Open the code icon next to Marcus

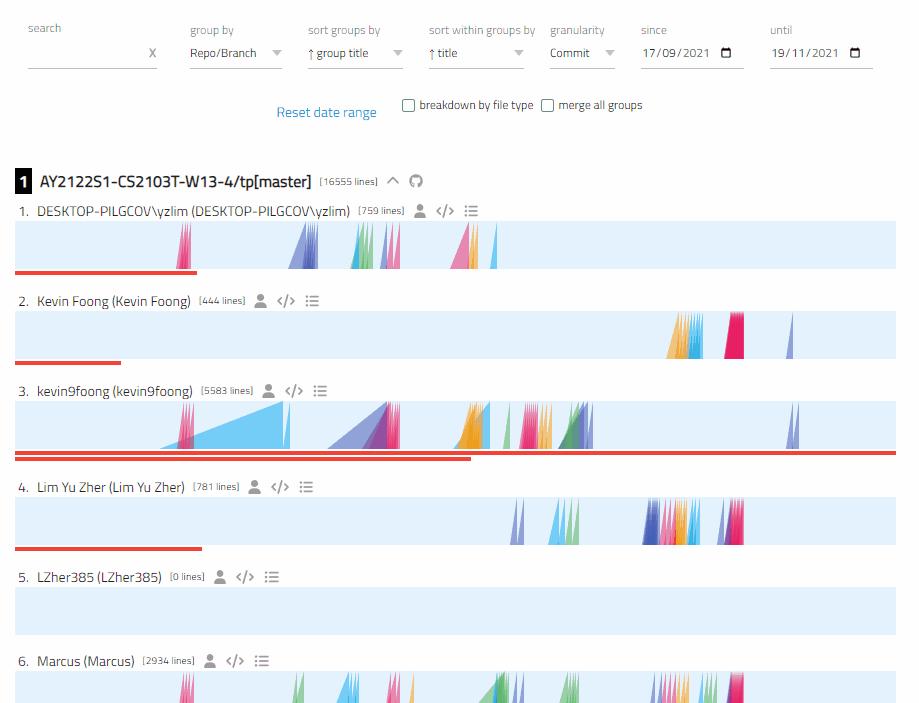coord(233,660)
